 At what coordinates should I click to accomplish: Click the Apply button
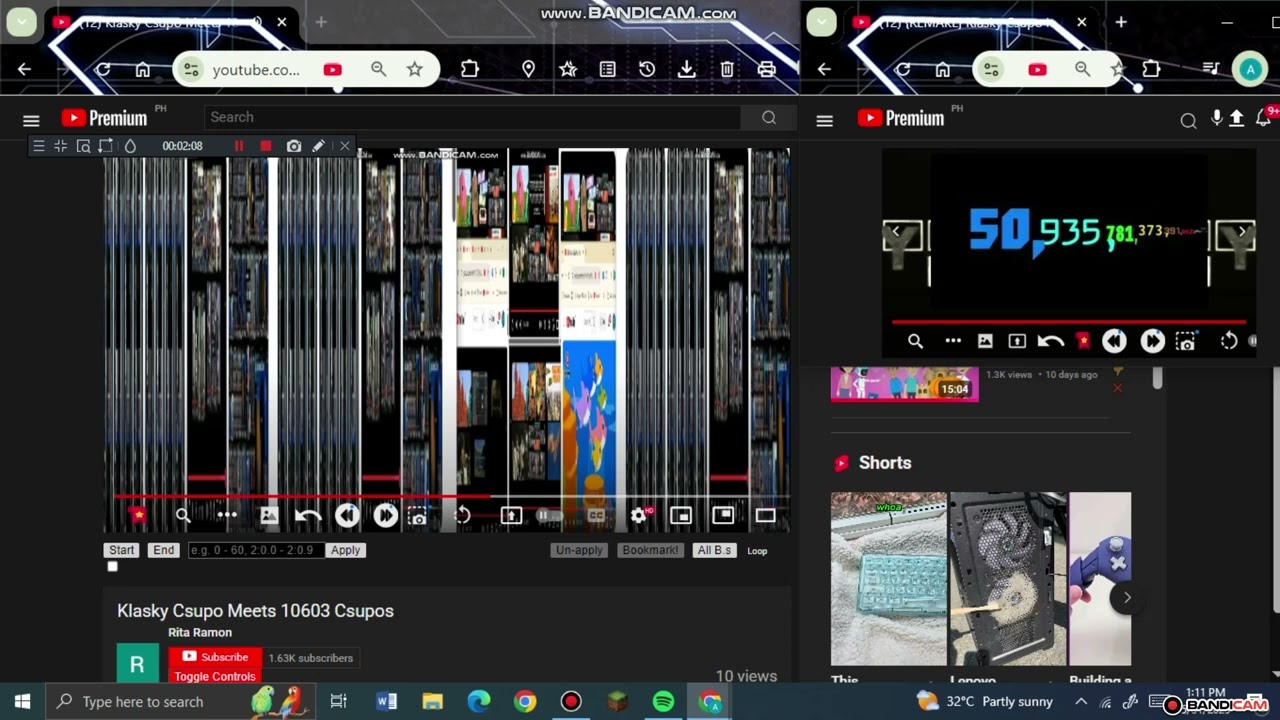(x=345, y=550)
